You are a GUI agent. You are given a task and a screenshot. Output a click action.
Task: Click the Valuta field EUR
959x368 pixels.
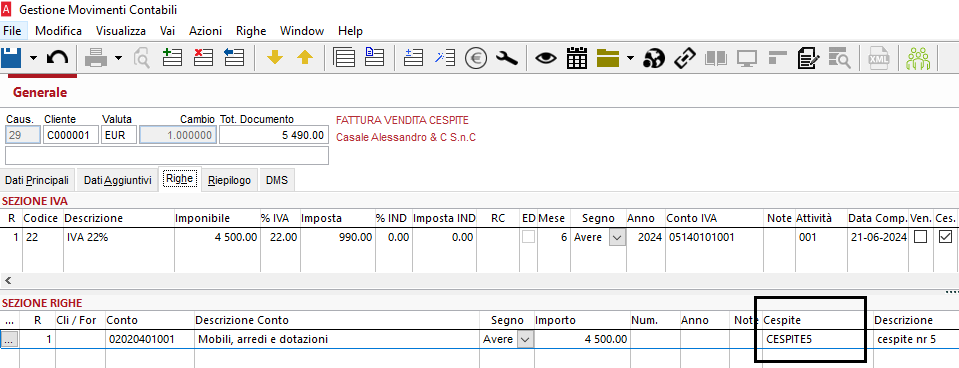tap(119, 135)
